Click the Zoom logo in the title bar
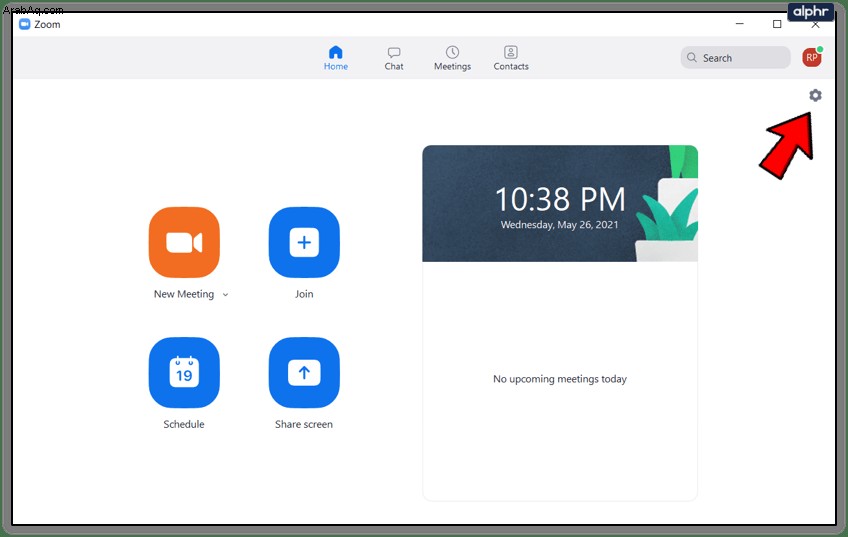Image resolution: width=848 pixels, height=537 pixels. (24, 24)
